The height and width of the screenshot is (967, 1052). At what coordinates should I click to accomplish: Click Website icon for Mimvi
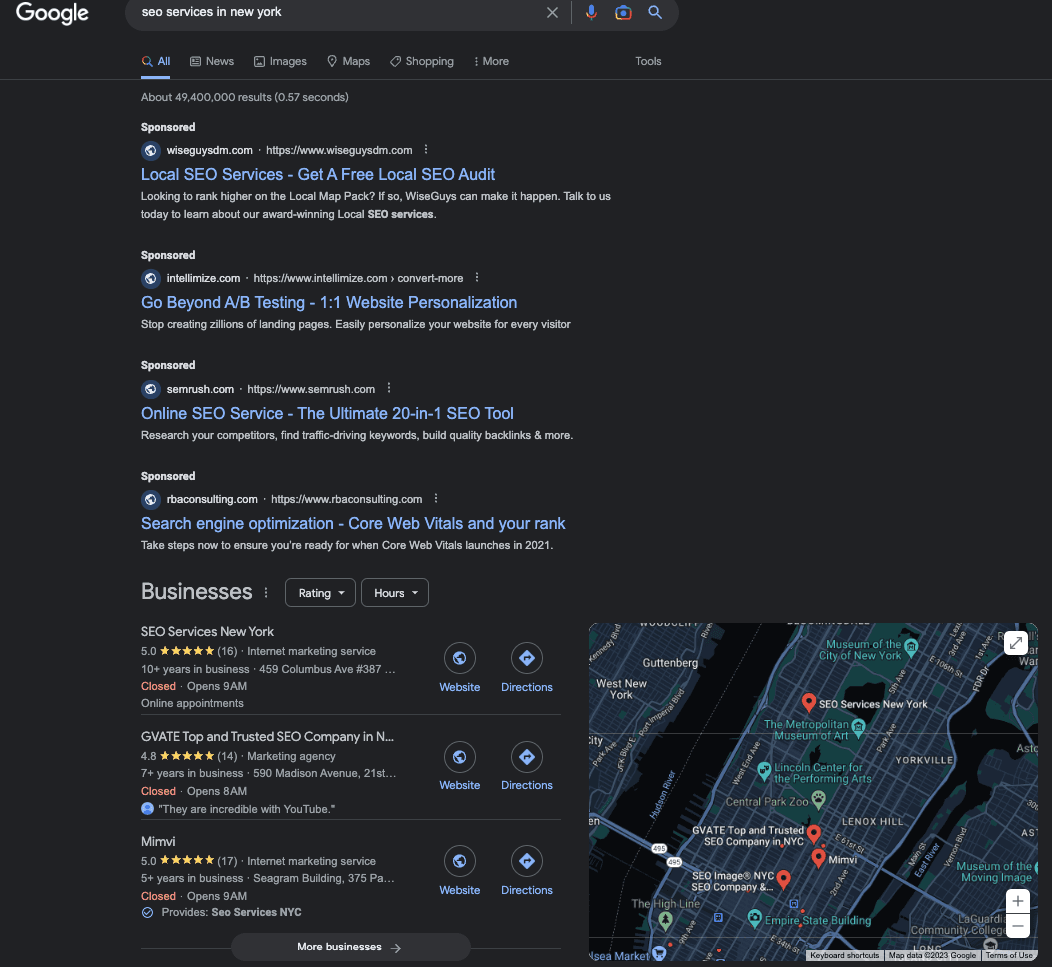[460, 861]
